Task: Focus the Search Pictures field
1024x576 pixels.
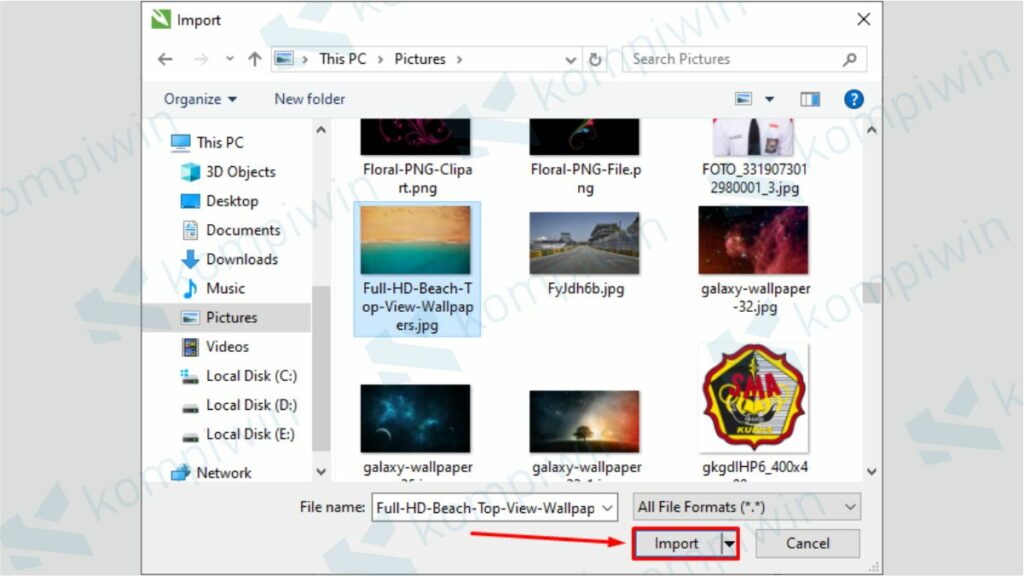Action: point(744,59)
